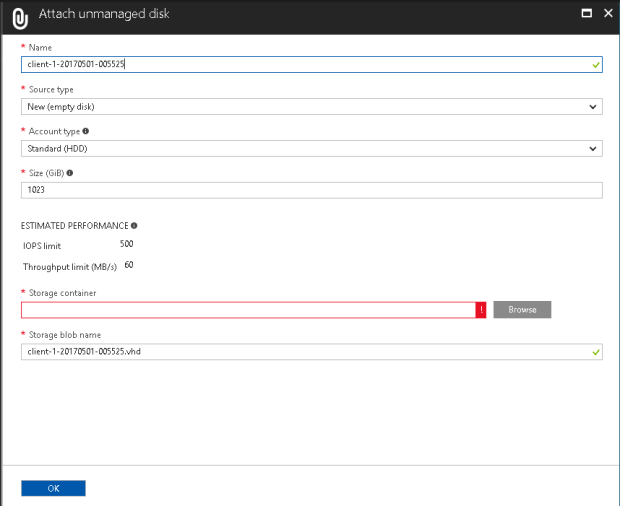The width and height of the screenshot is (620, 506).
Task: Maximize the Attach unmanaged disk blade
Action: [x=586, y=14]
